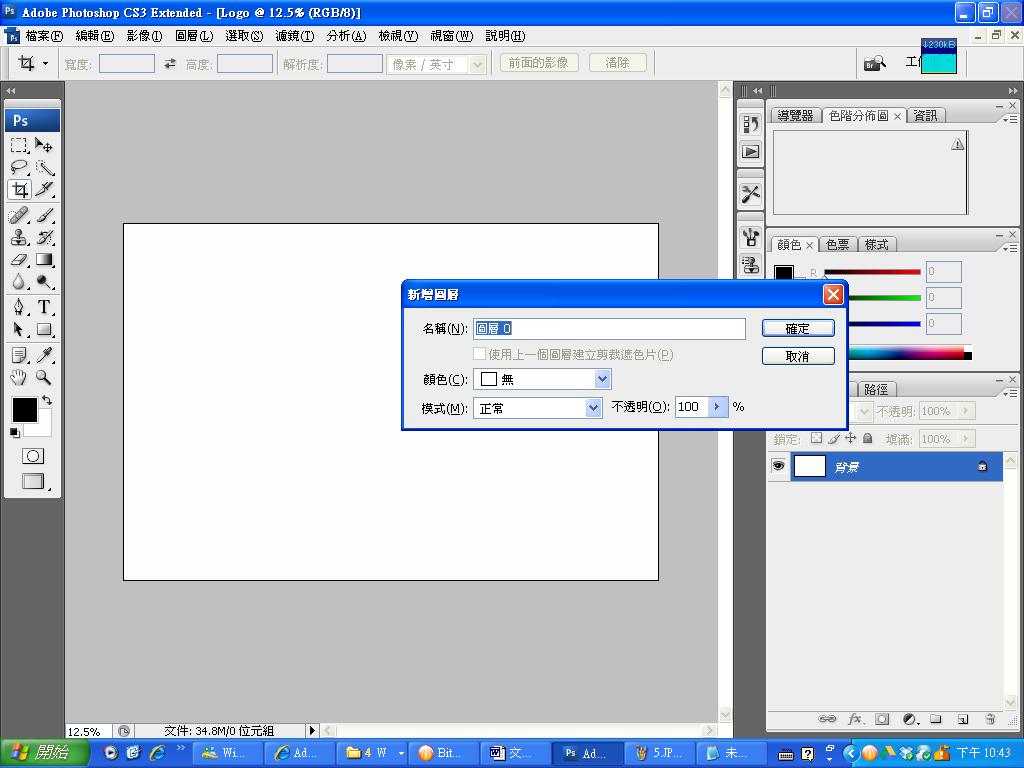Select the History Brush tool
Screen dimensions: 1024x768
pyautogui.click(x=44, y=237)
